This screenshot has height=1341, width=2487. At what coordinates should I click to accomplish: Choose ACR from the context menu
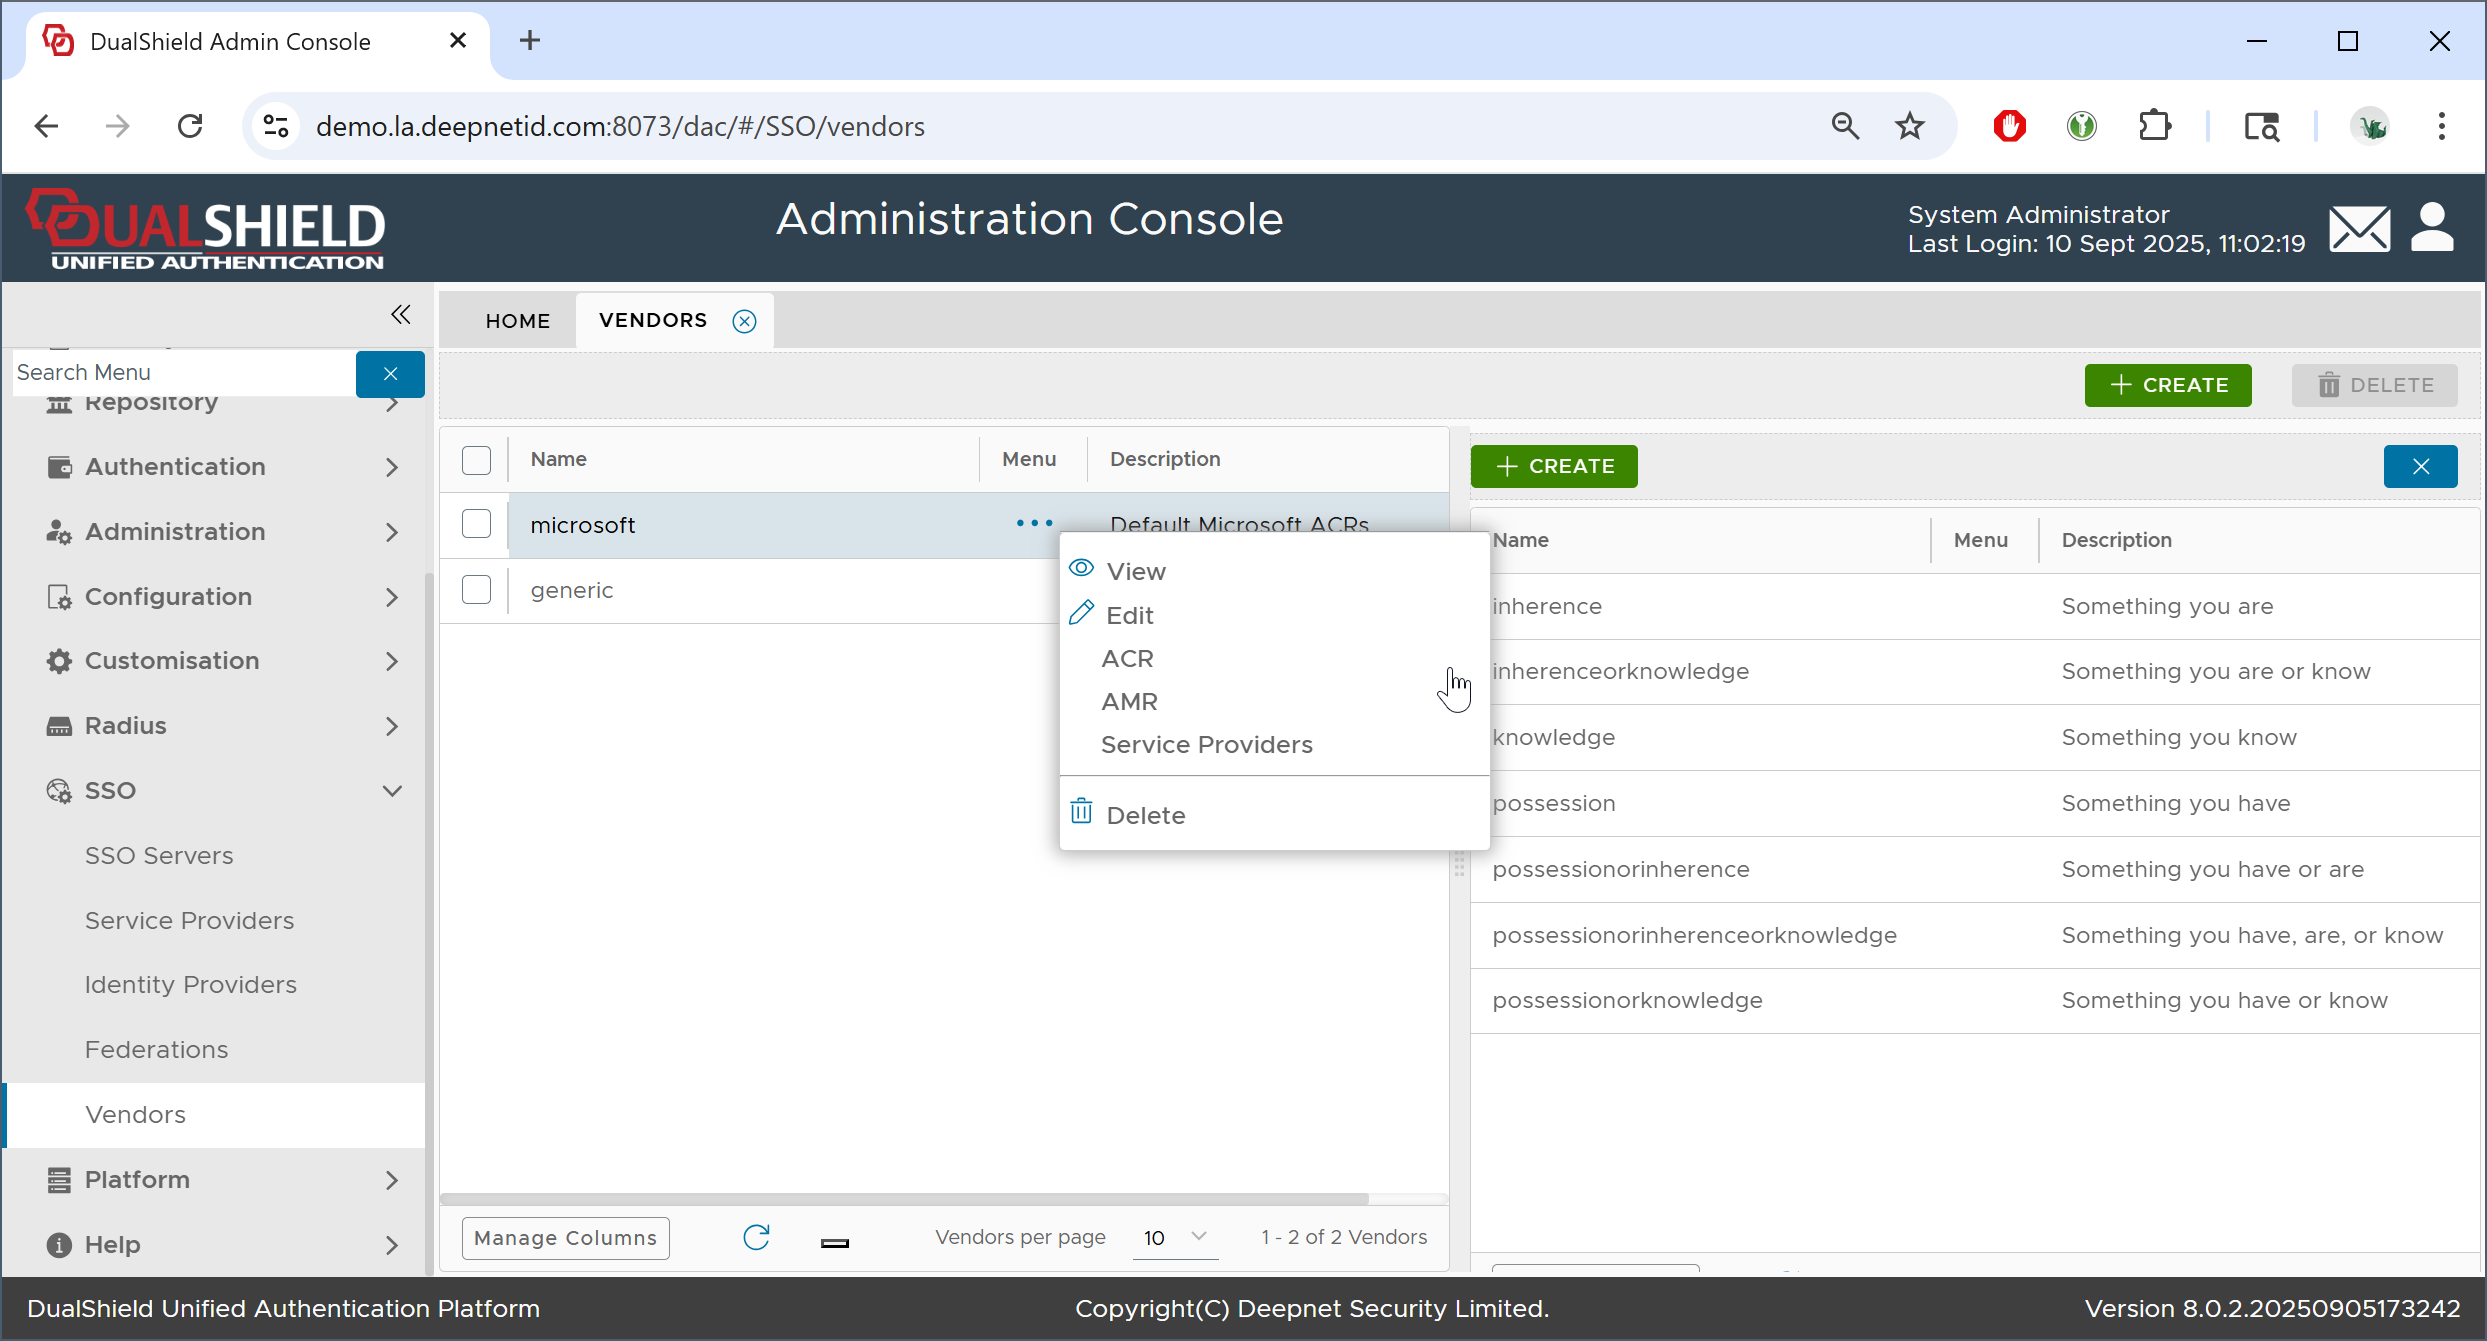(1127, 658)
